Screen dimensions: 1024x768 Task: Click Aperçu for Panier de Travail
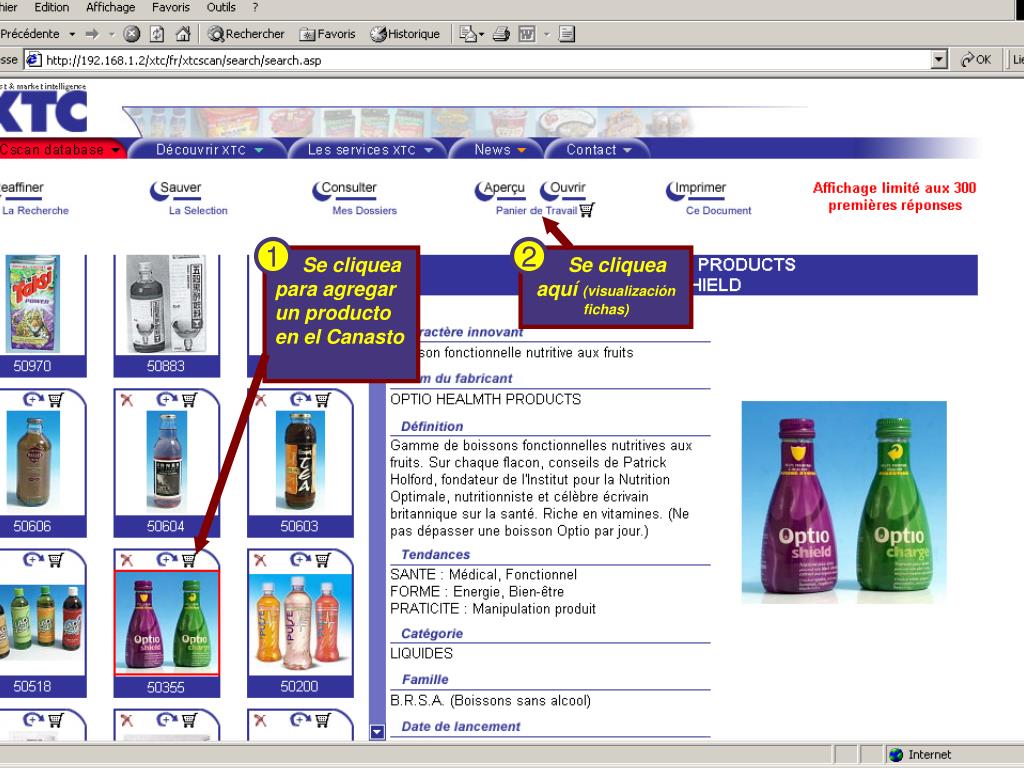[x=500, y=189]
